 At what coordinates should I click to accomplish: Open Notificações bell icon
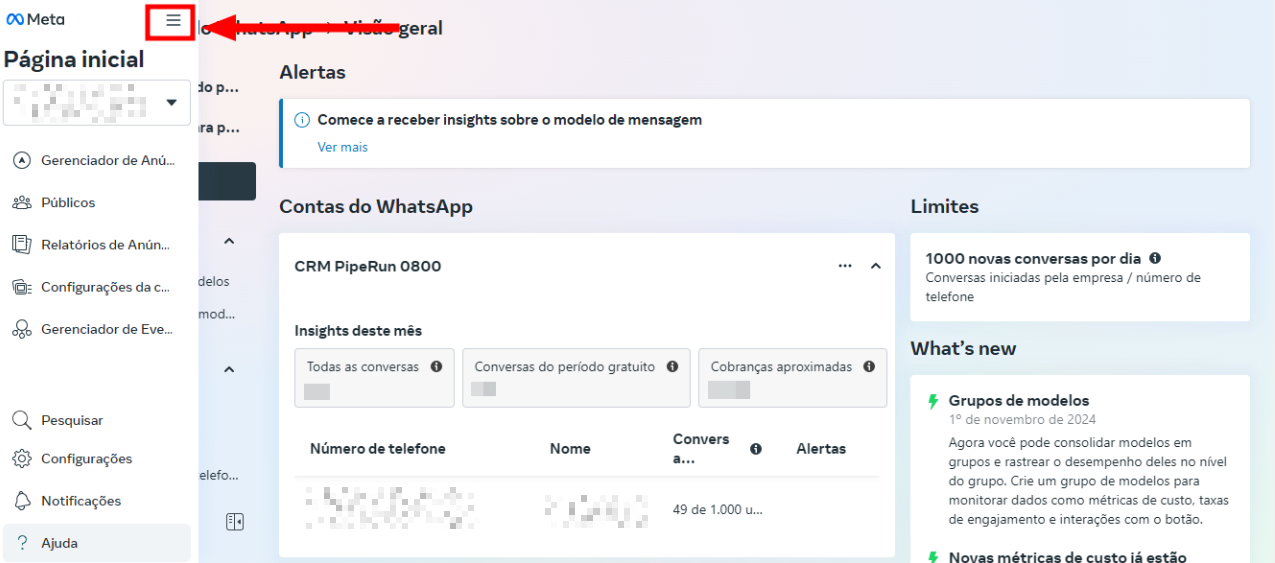22,501
